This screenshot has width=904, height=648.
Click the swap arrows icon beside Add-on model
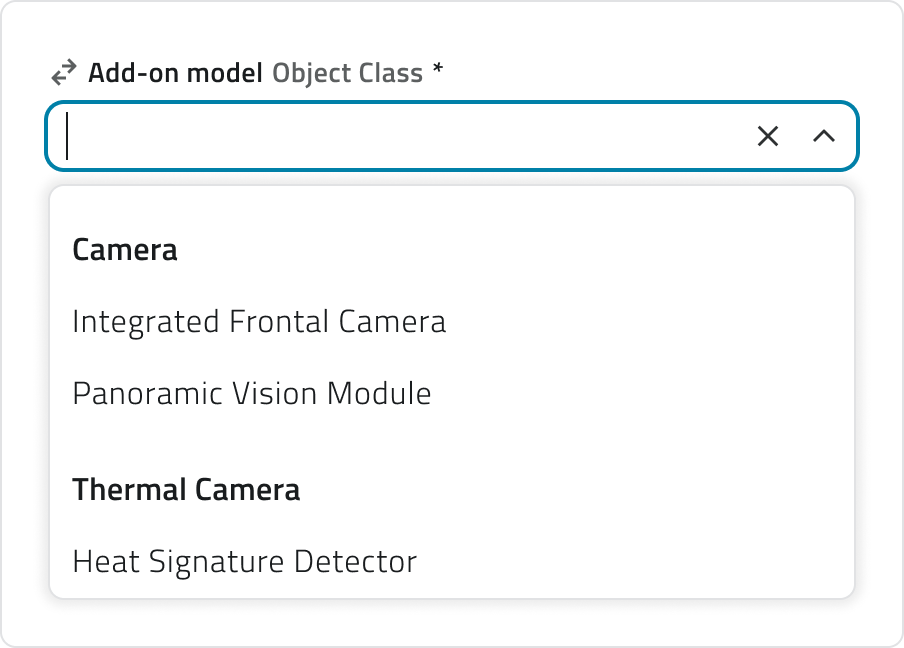[x=63, y=71]
